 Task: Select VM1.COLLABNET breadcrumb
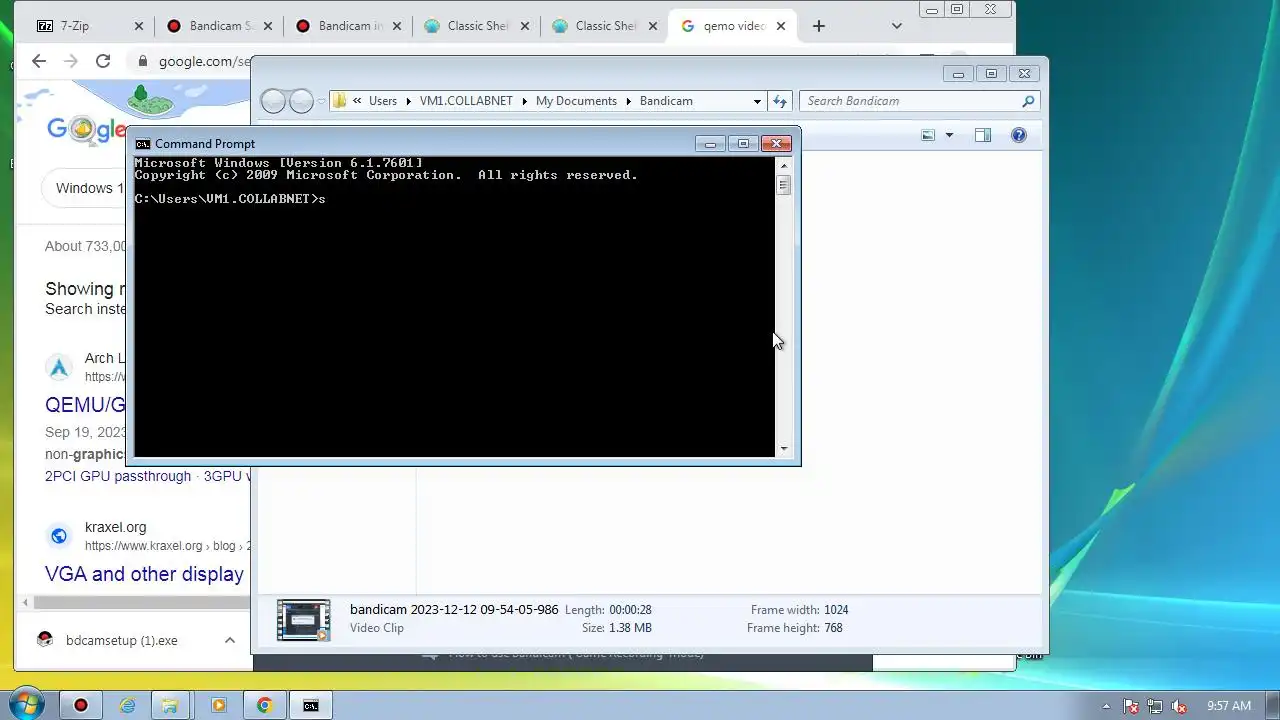(x=466, y=101)
